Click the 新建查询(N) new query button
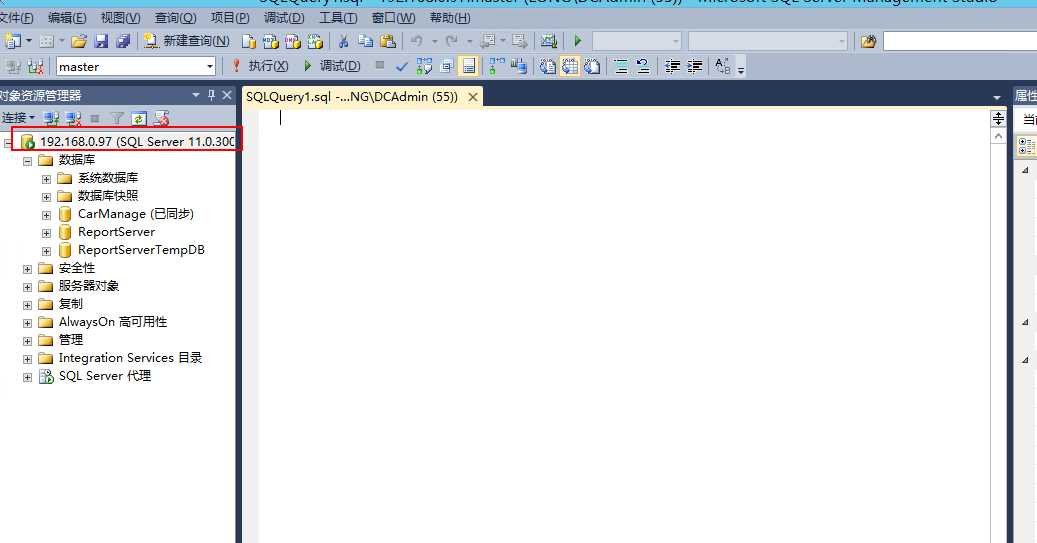The height and width of the screenshot is (543, 1037). pyautogui.click(x=187, y=41)
